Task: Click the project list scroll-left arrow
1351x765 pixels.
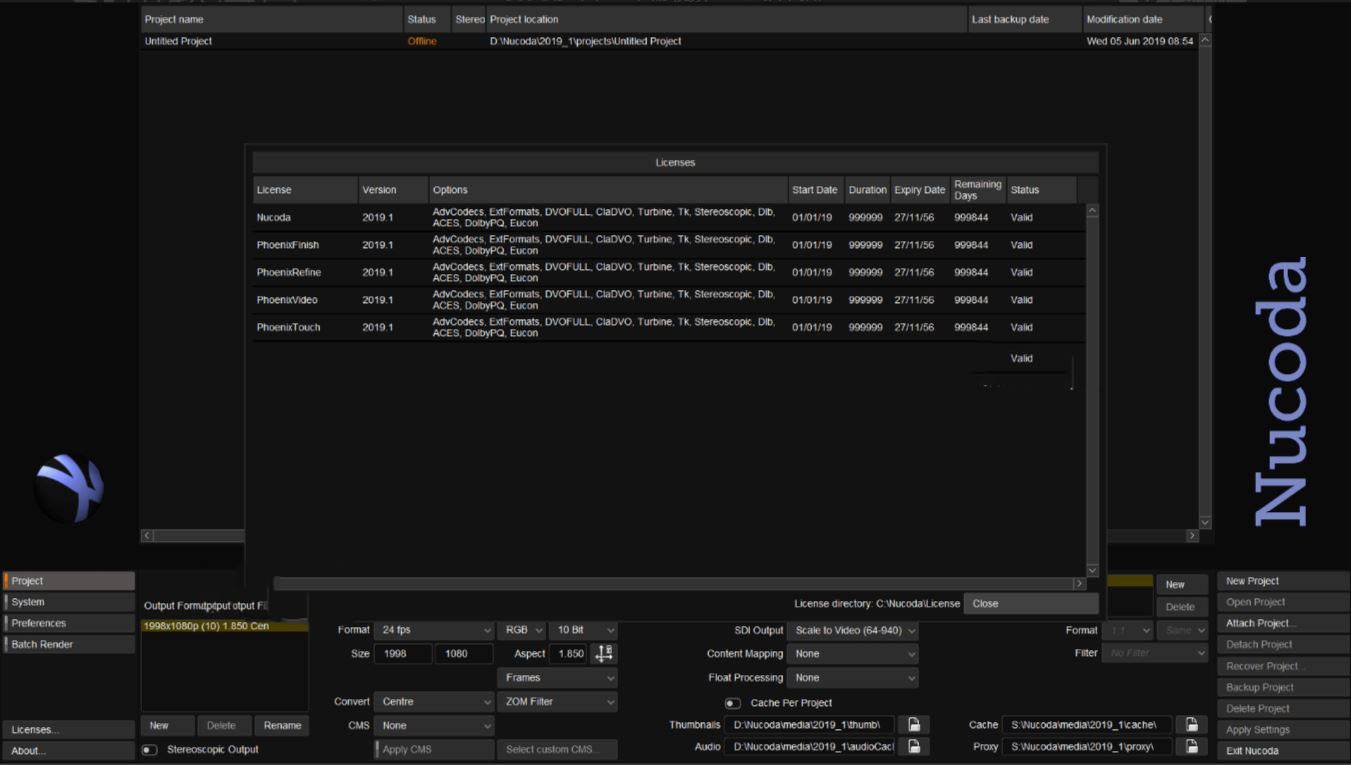Action: pos(147,536)
